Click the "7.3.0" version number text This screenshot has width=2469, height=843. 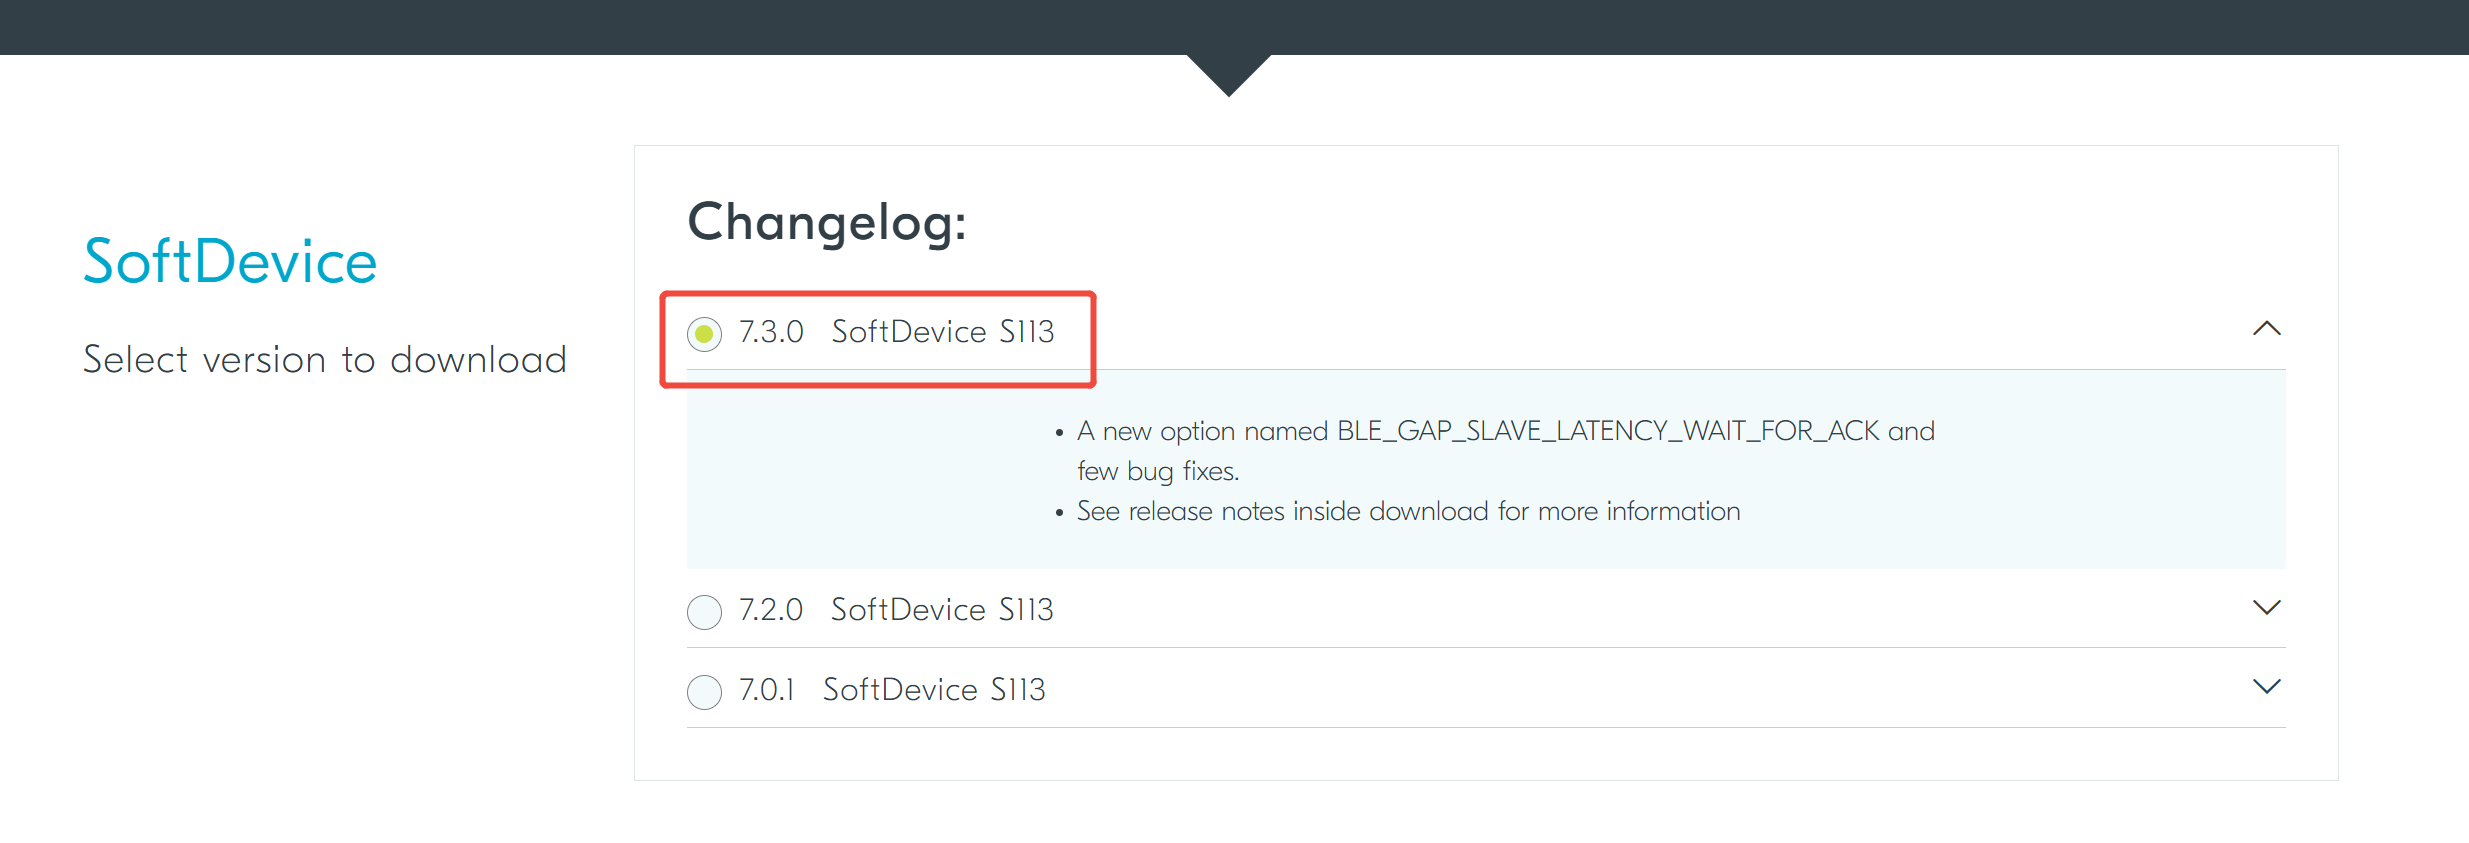771,332
